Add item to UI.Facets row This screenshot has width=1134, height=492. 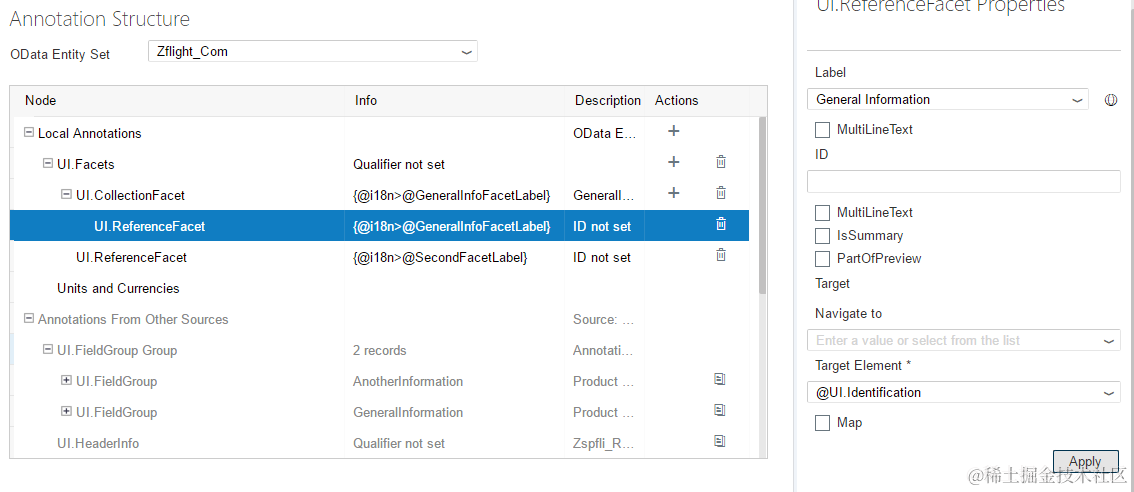(673, 162)
